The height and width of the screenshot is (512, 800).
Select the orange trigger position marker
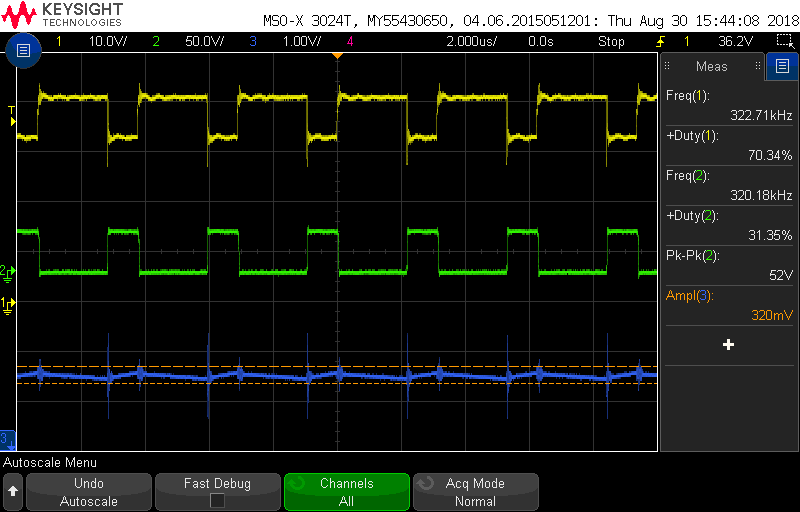[x=337, y=55]
